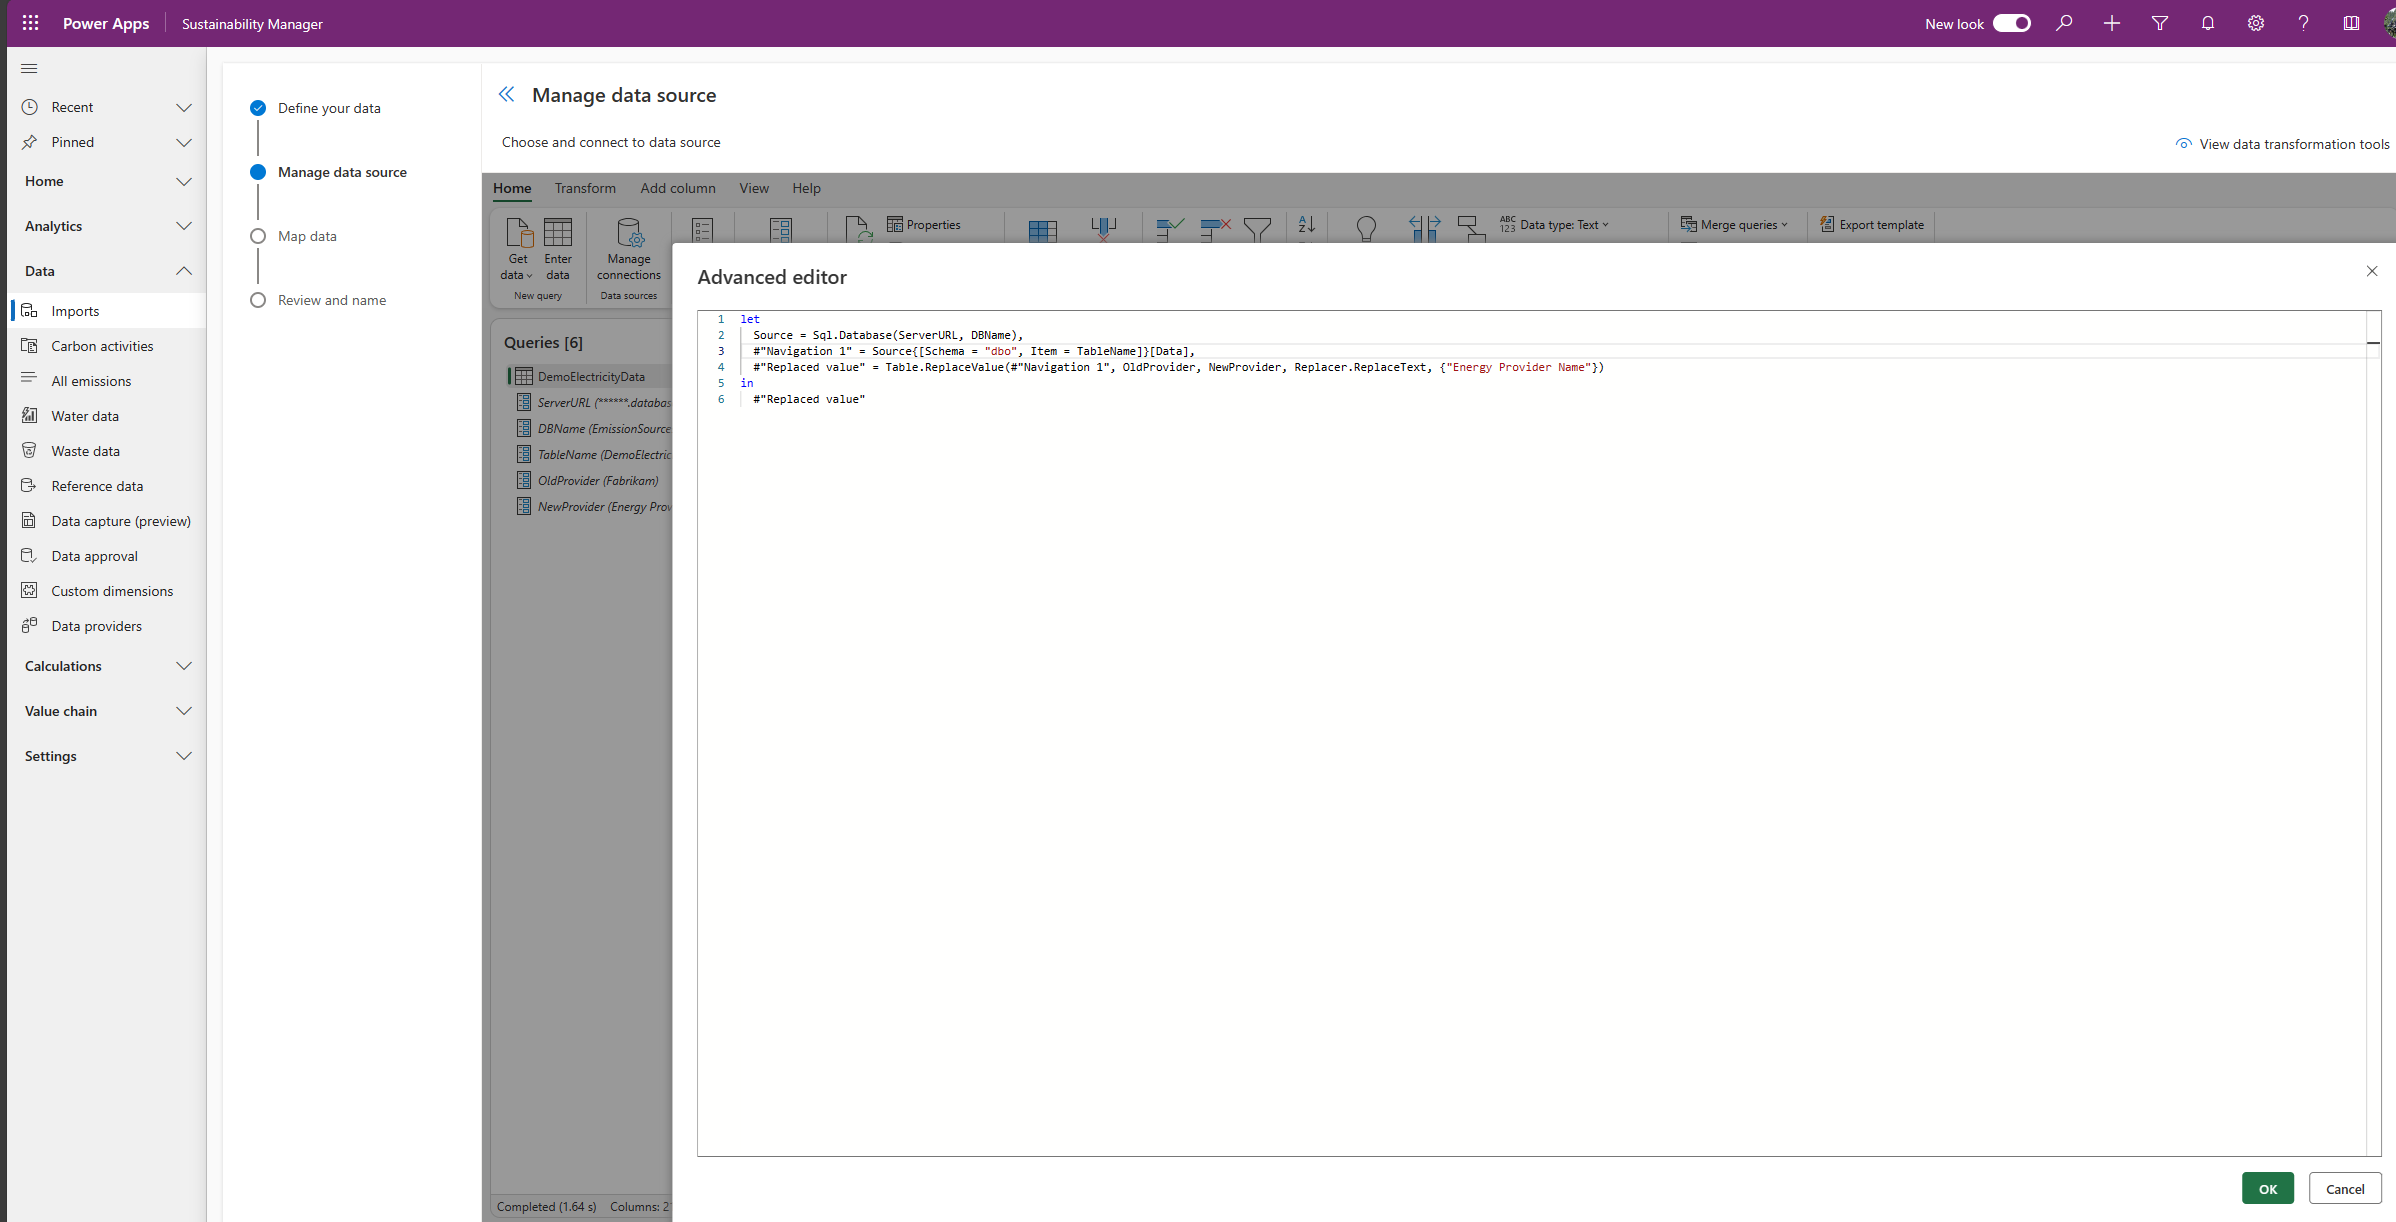Viewport: 2396px width, 1222px height.
Task: Open the Add column tab
Action: (x=678, y=188)
